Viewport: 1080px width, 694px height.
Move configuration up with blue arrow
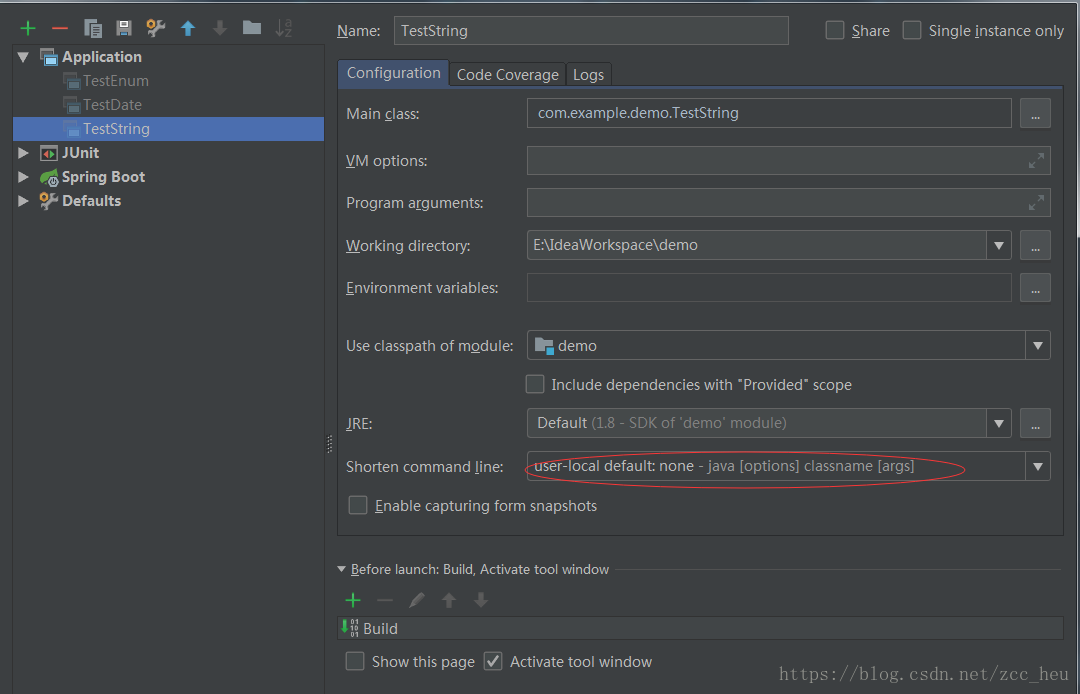point(188,28)
